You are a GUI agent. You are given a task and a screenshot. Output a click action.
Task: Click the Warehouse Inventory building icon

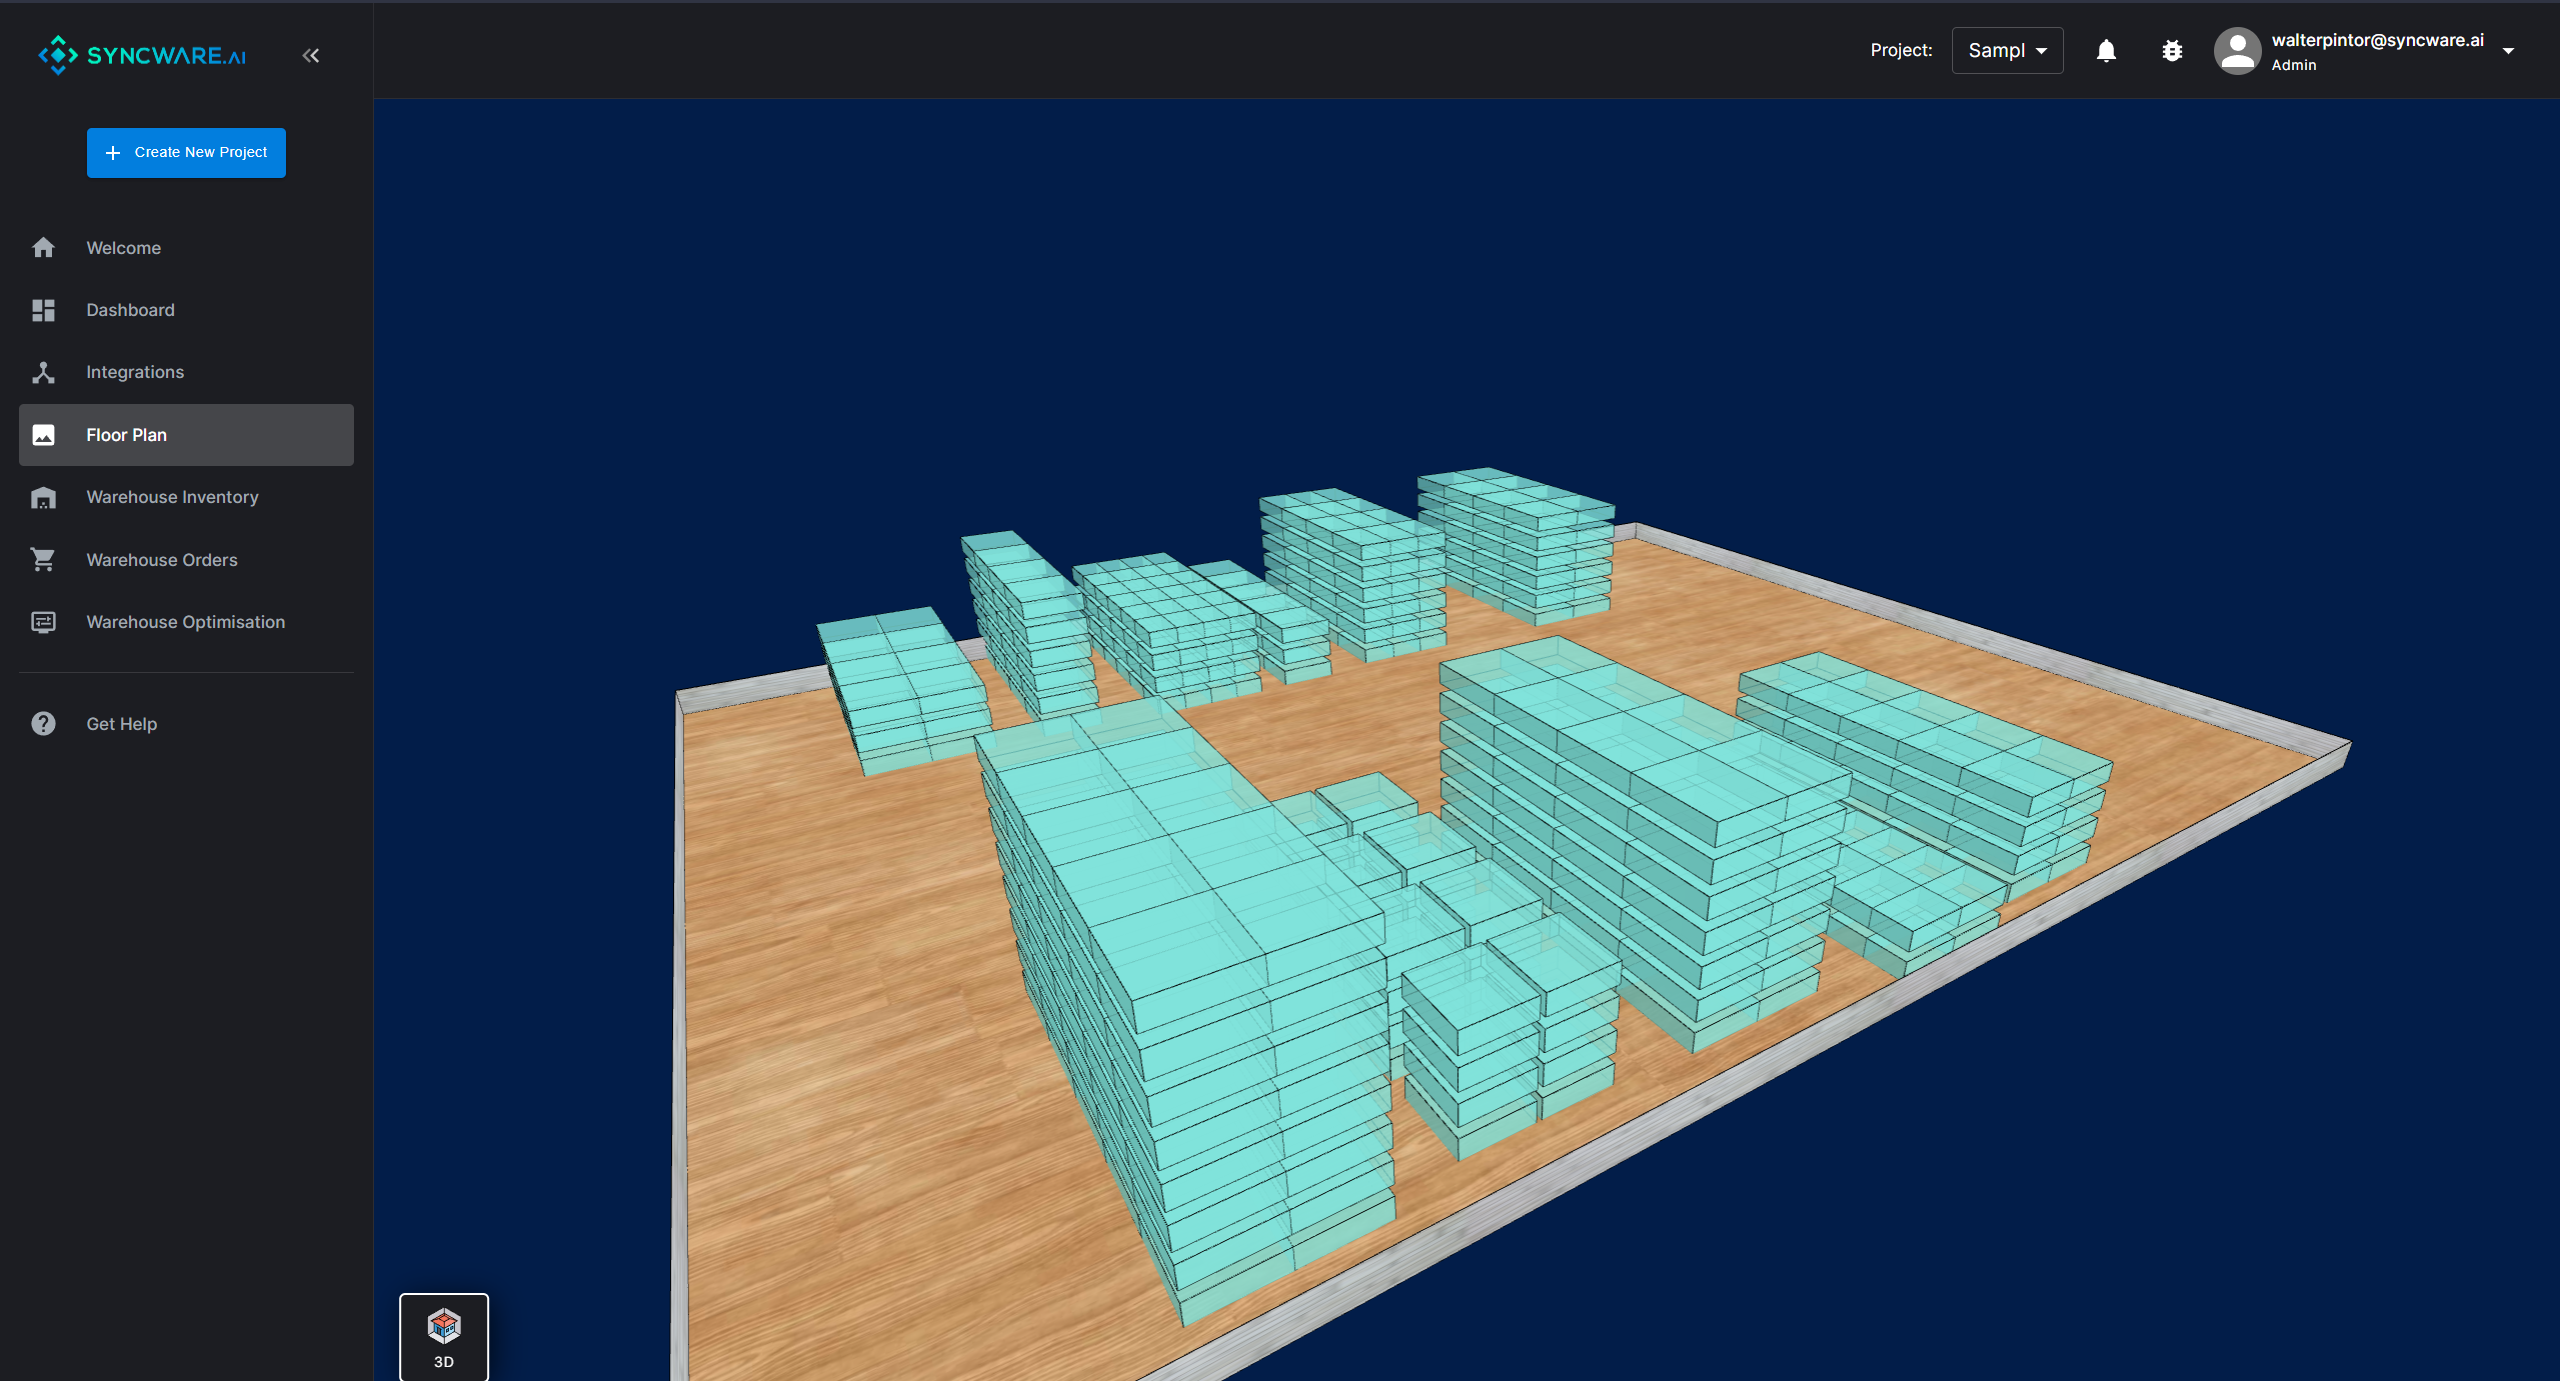(x=43, y=497)
